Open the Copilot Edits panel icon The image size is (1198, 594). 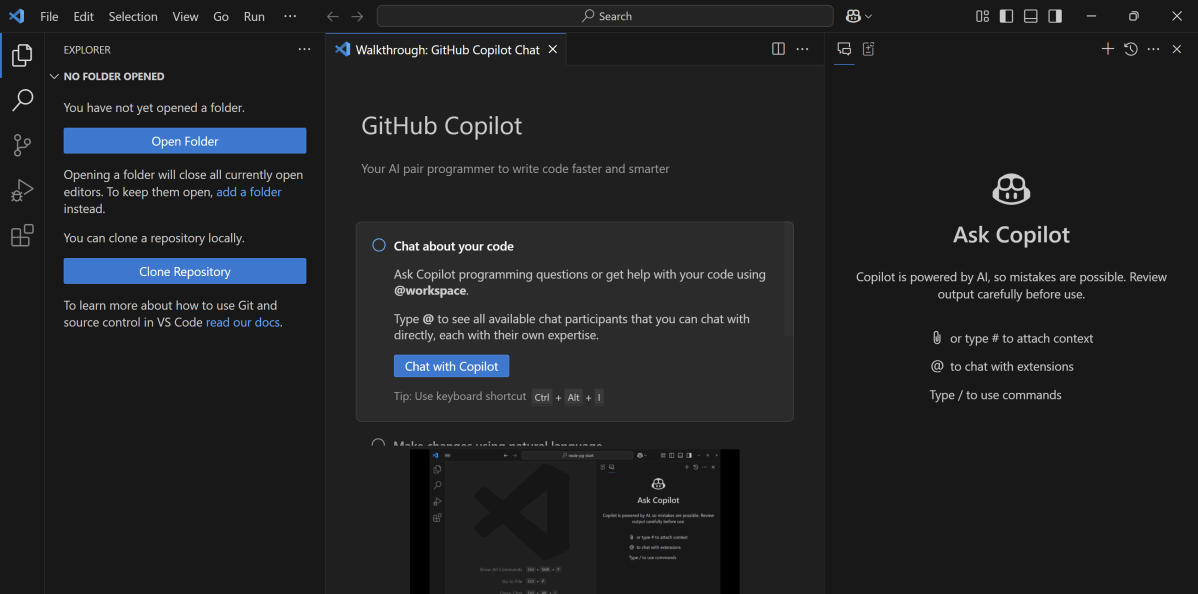(868, 49)
